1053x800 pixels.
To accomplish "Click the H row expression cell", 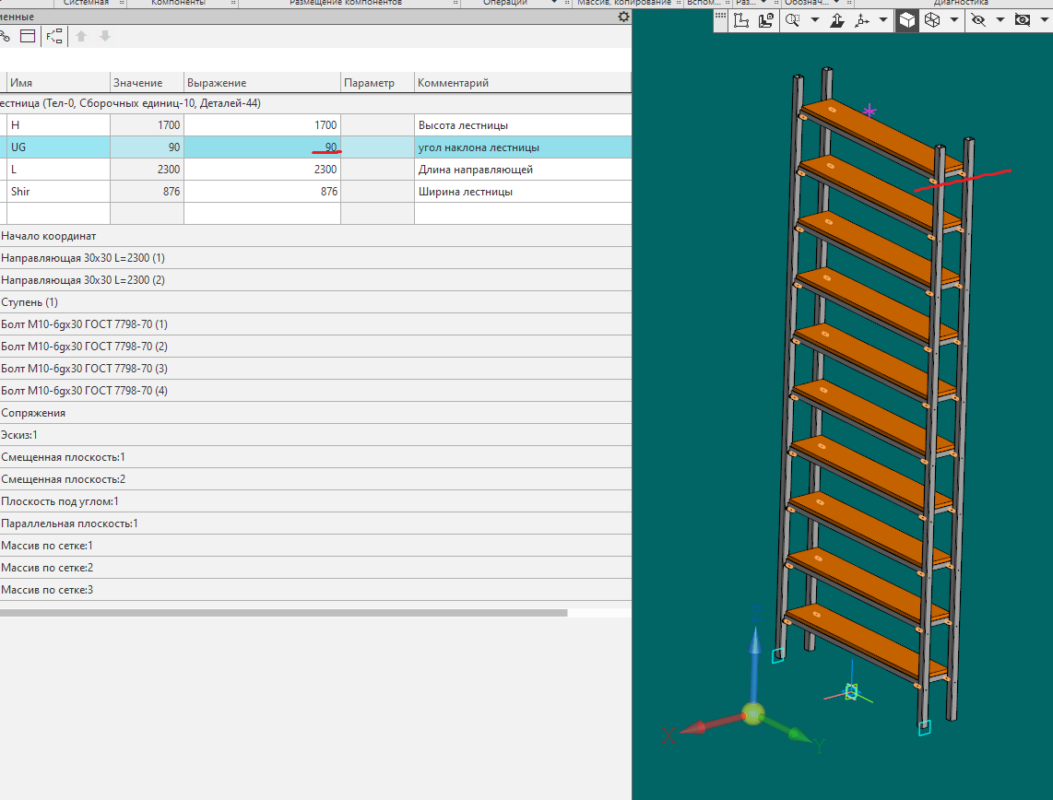I will pos(263,125).
